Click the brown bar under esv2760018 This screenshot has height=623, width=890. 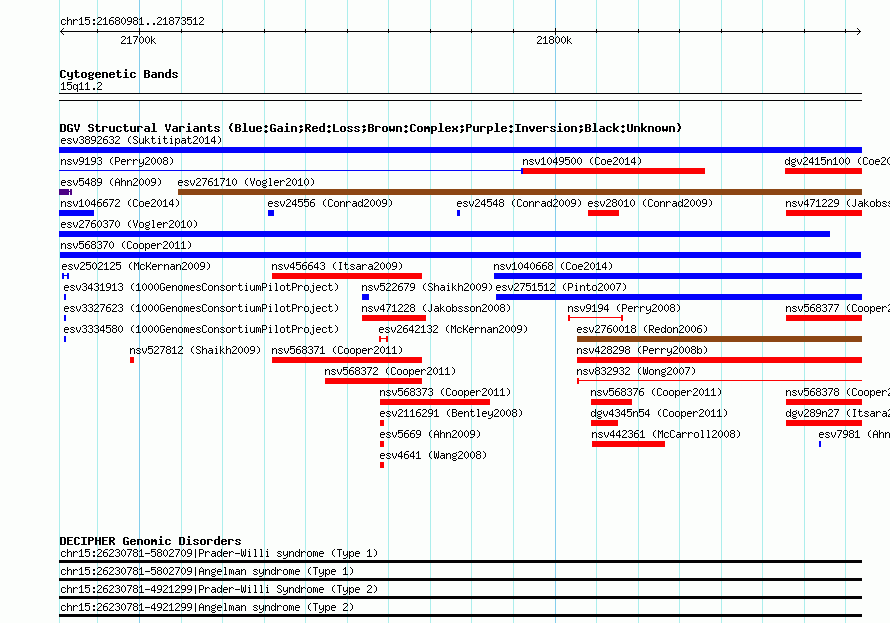[x=719, y=339]
